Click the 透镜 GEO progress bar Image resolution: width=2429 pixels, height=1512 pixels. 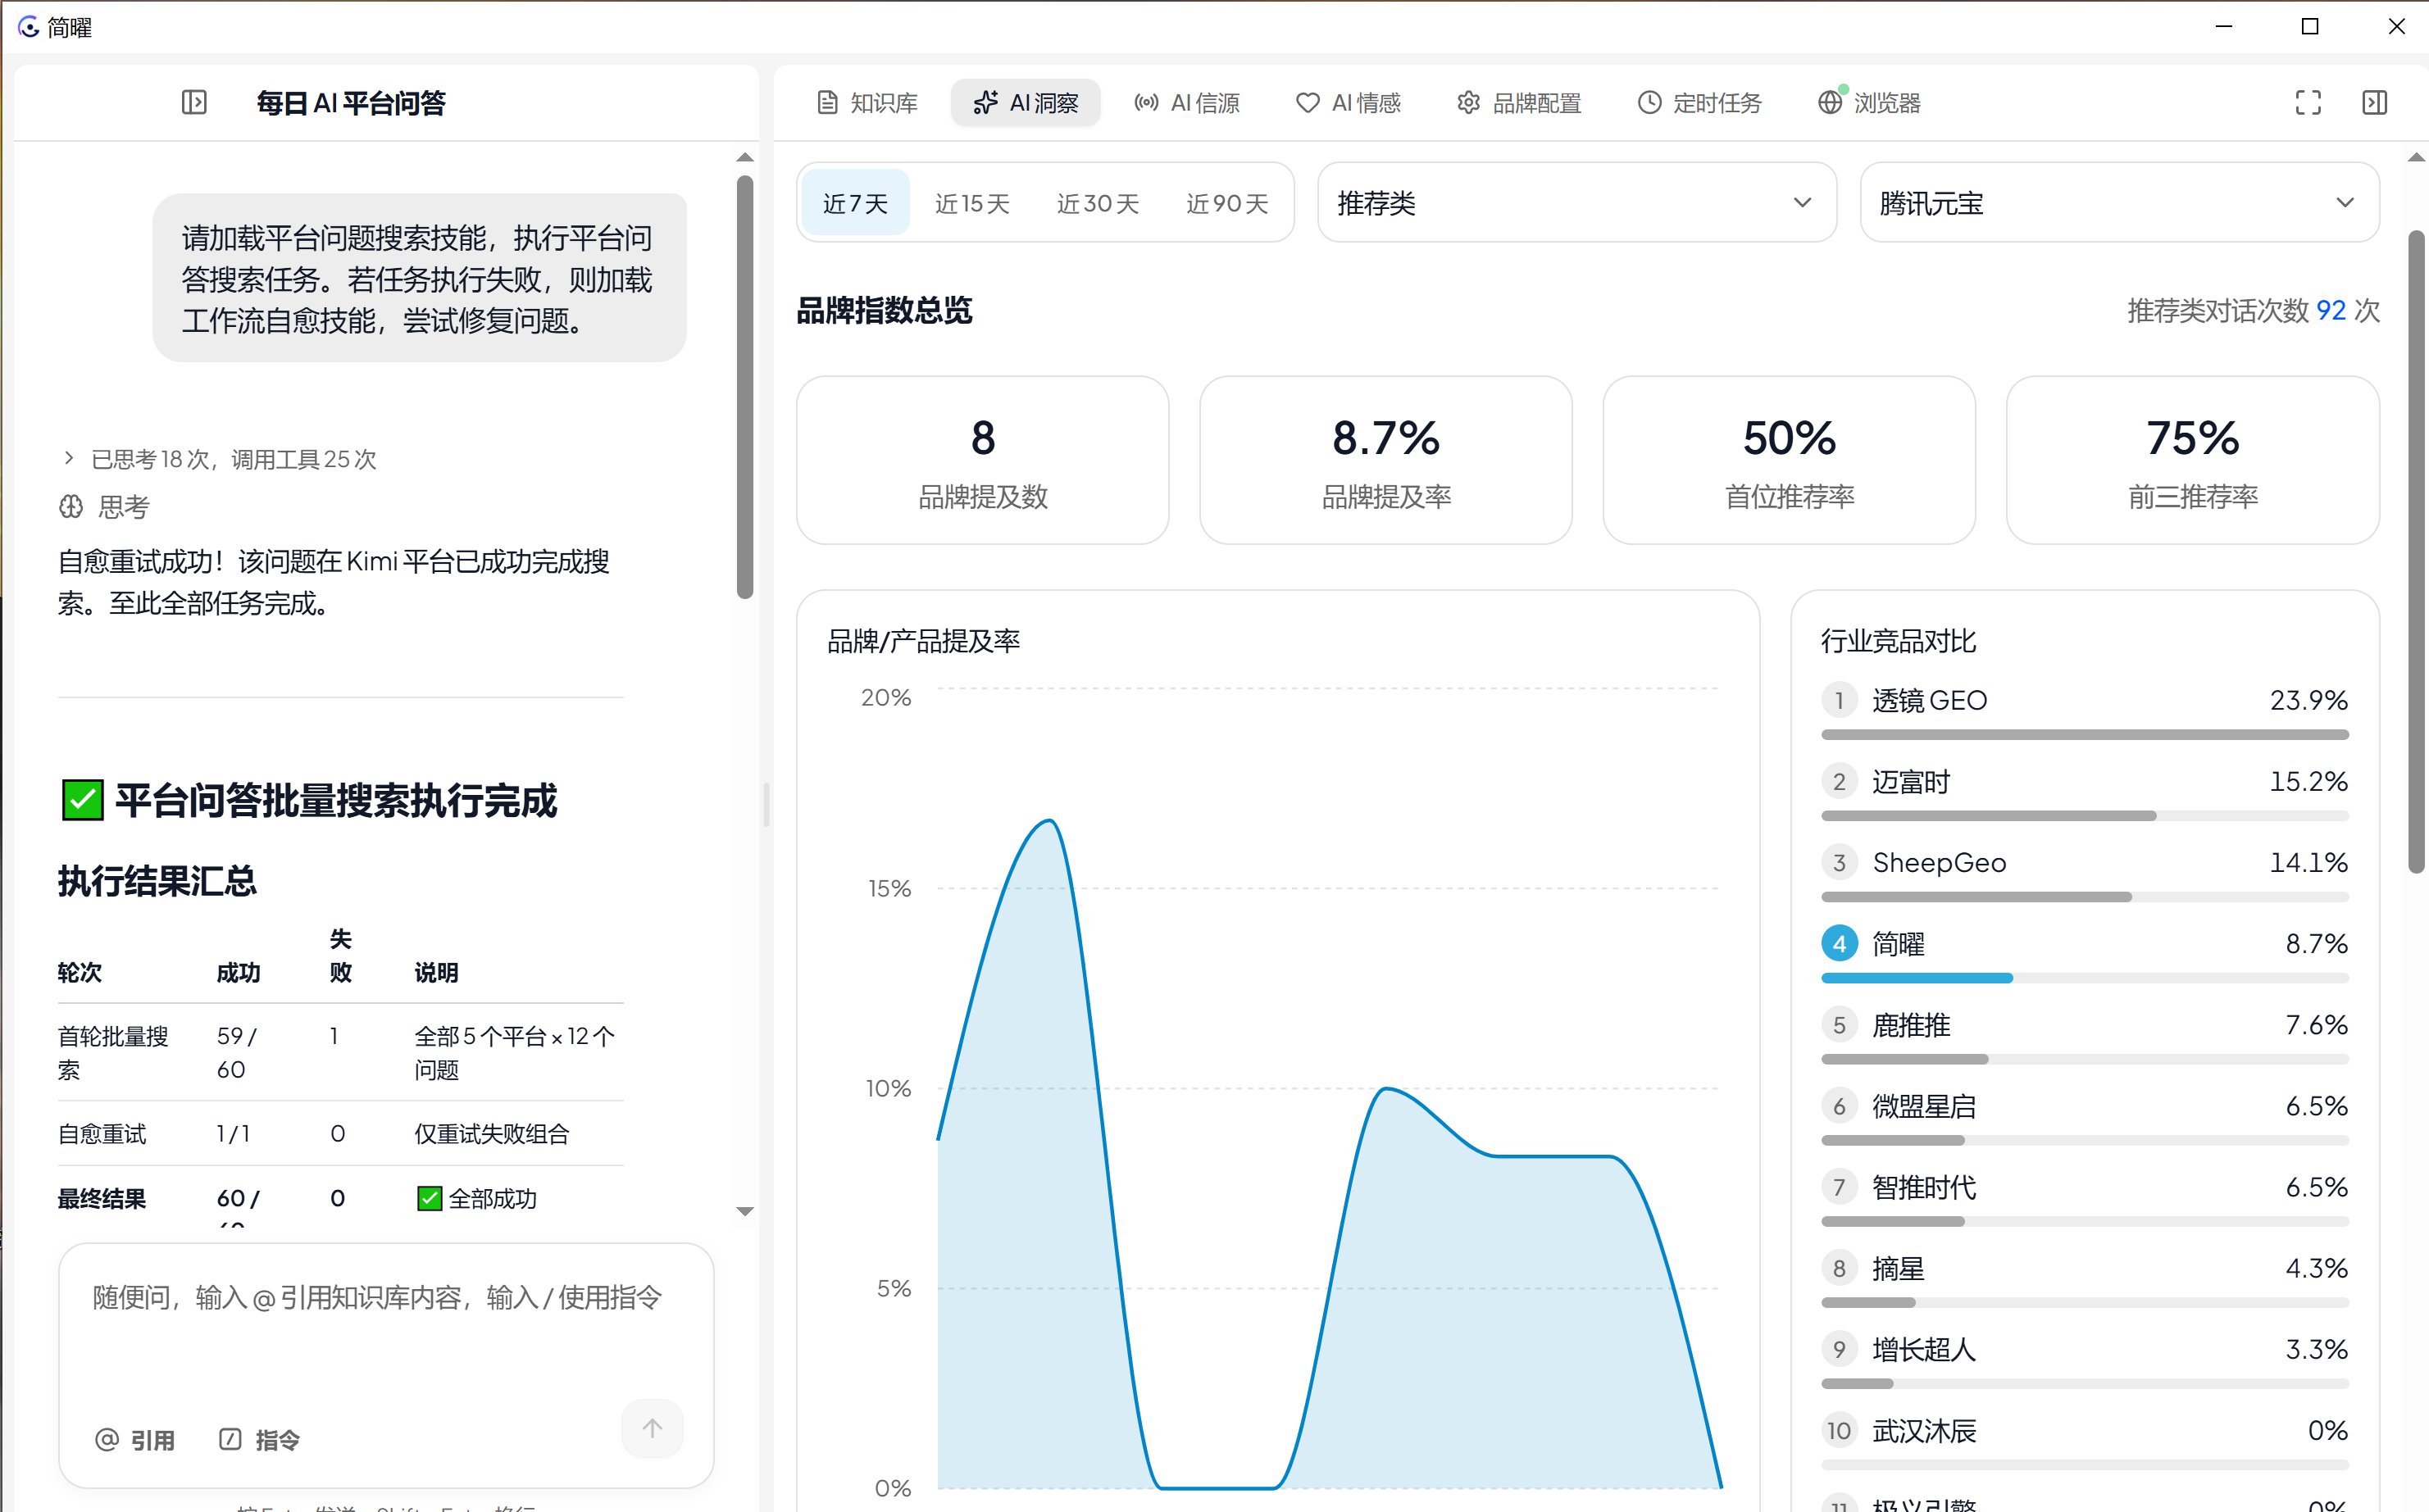click(x=2085, y=735)
